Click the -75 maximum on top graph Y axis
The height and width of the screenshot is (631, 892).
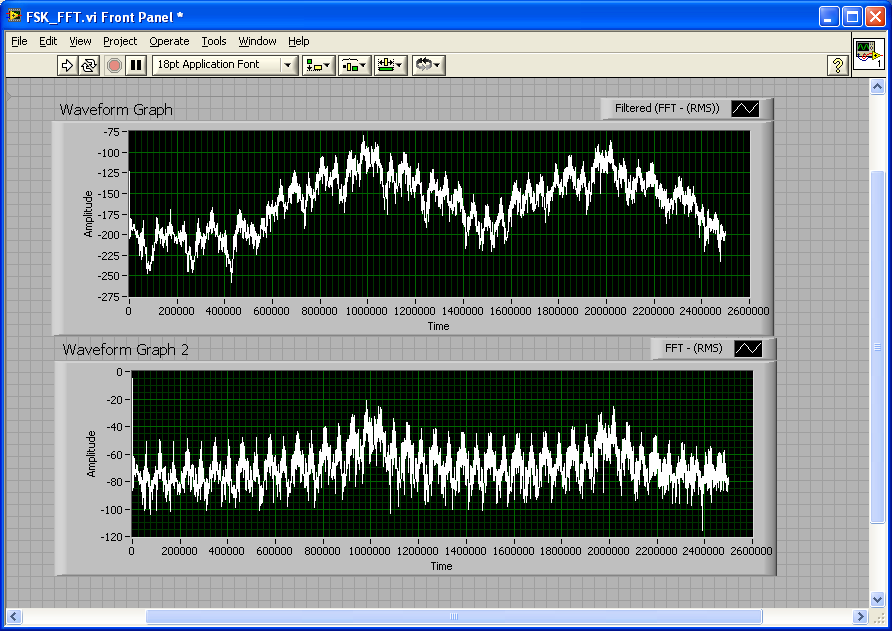[112, 132]
